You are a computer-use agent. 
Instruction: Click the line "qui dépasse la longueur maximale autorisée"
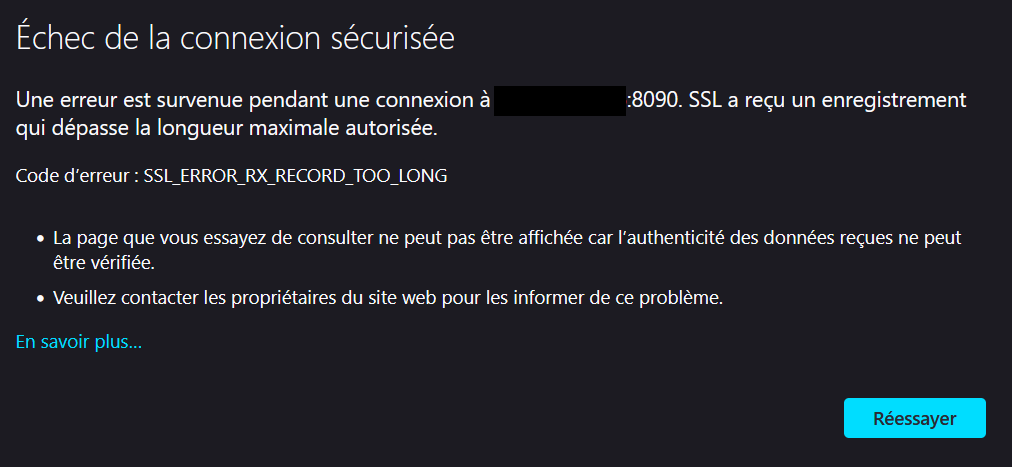[227, 128]
